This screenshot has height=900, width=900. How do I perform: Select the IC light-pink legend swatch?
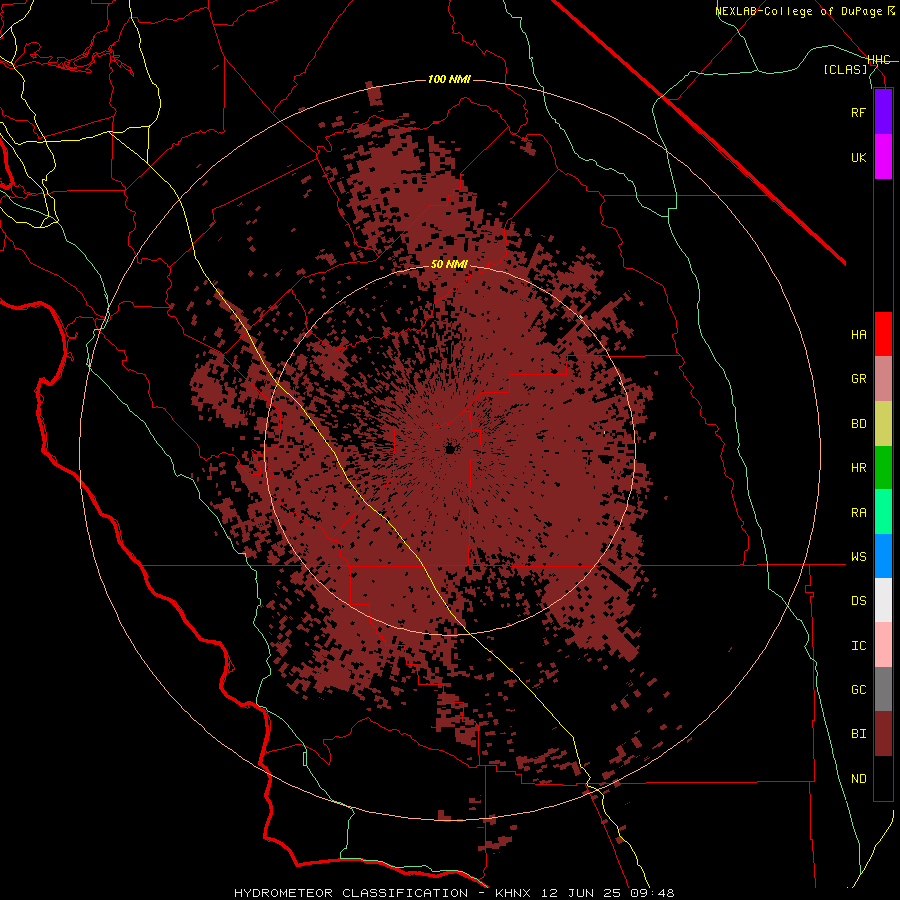click(x=883, y=645)
